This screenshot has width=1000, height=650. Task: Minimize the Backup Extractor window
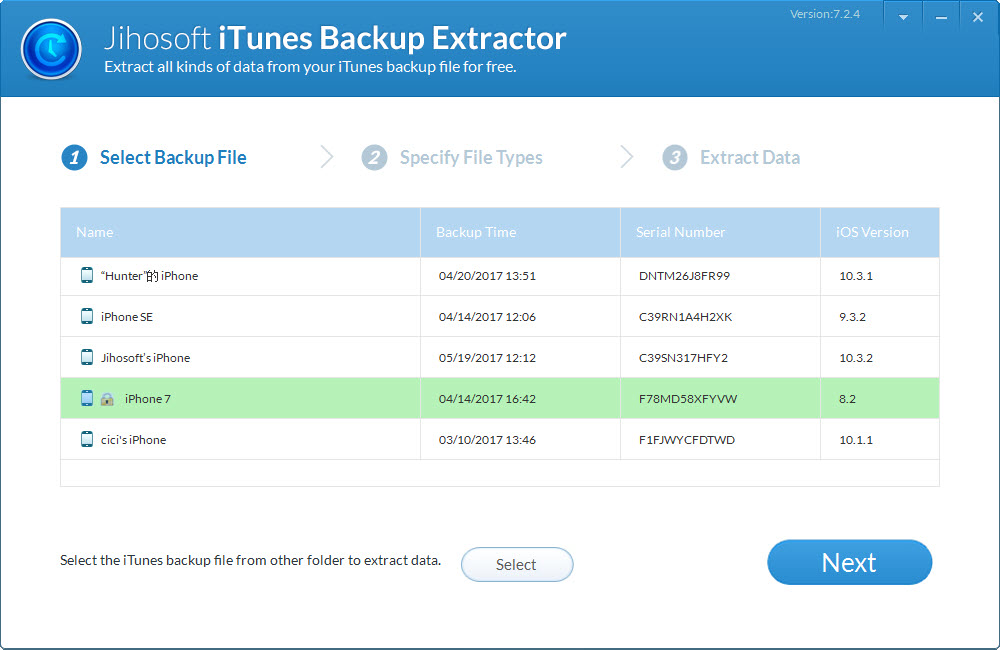[940, 18]
